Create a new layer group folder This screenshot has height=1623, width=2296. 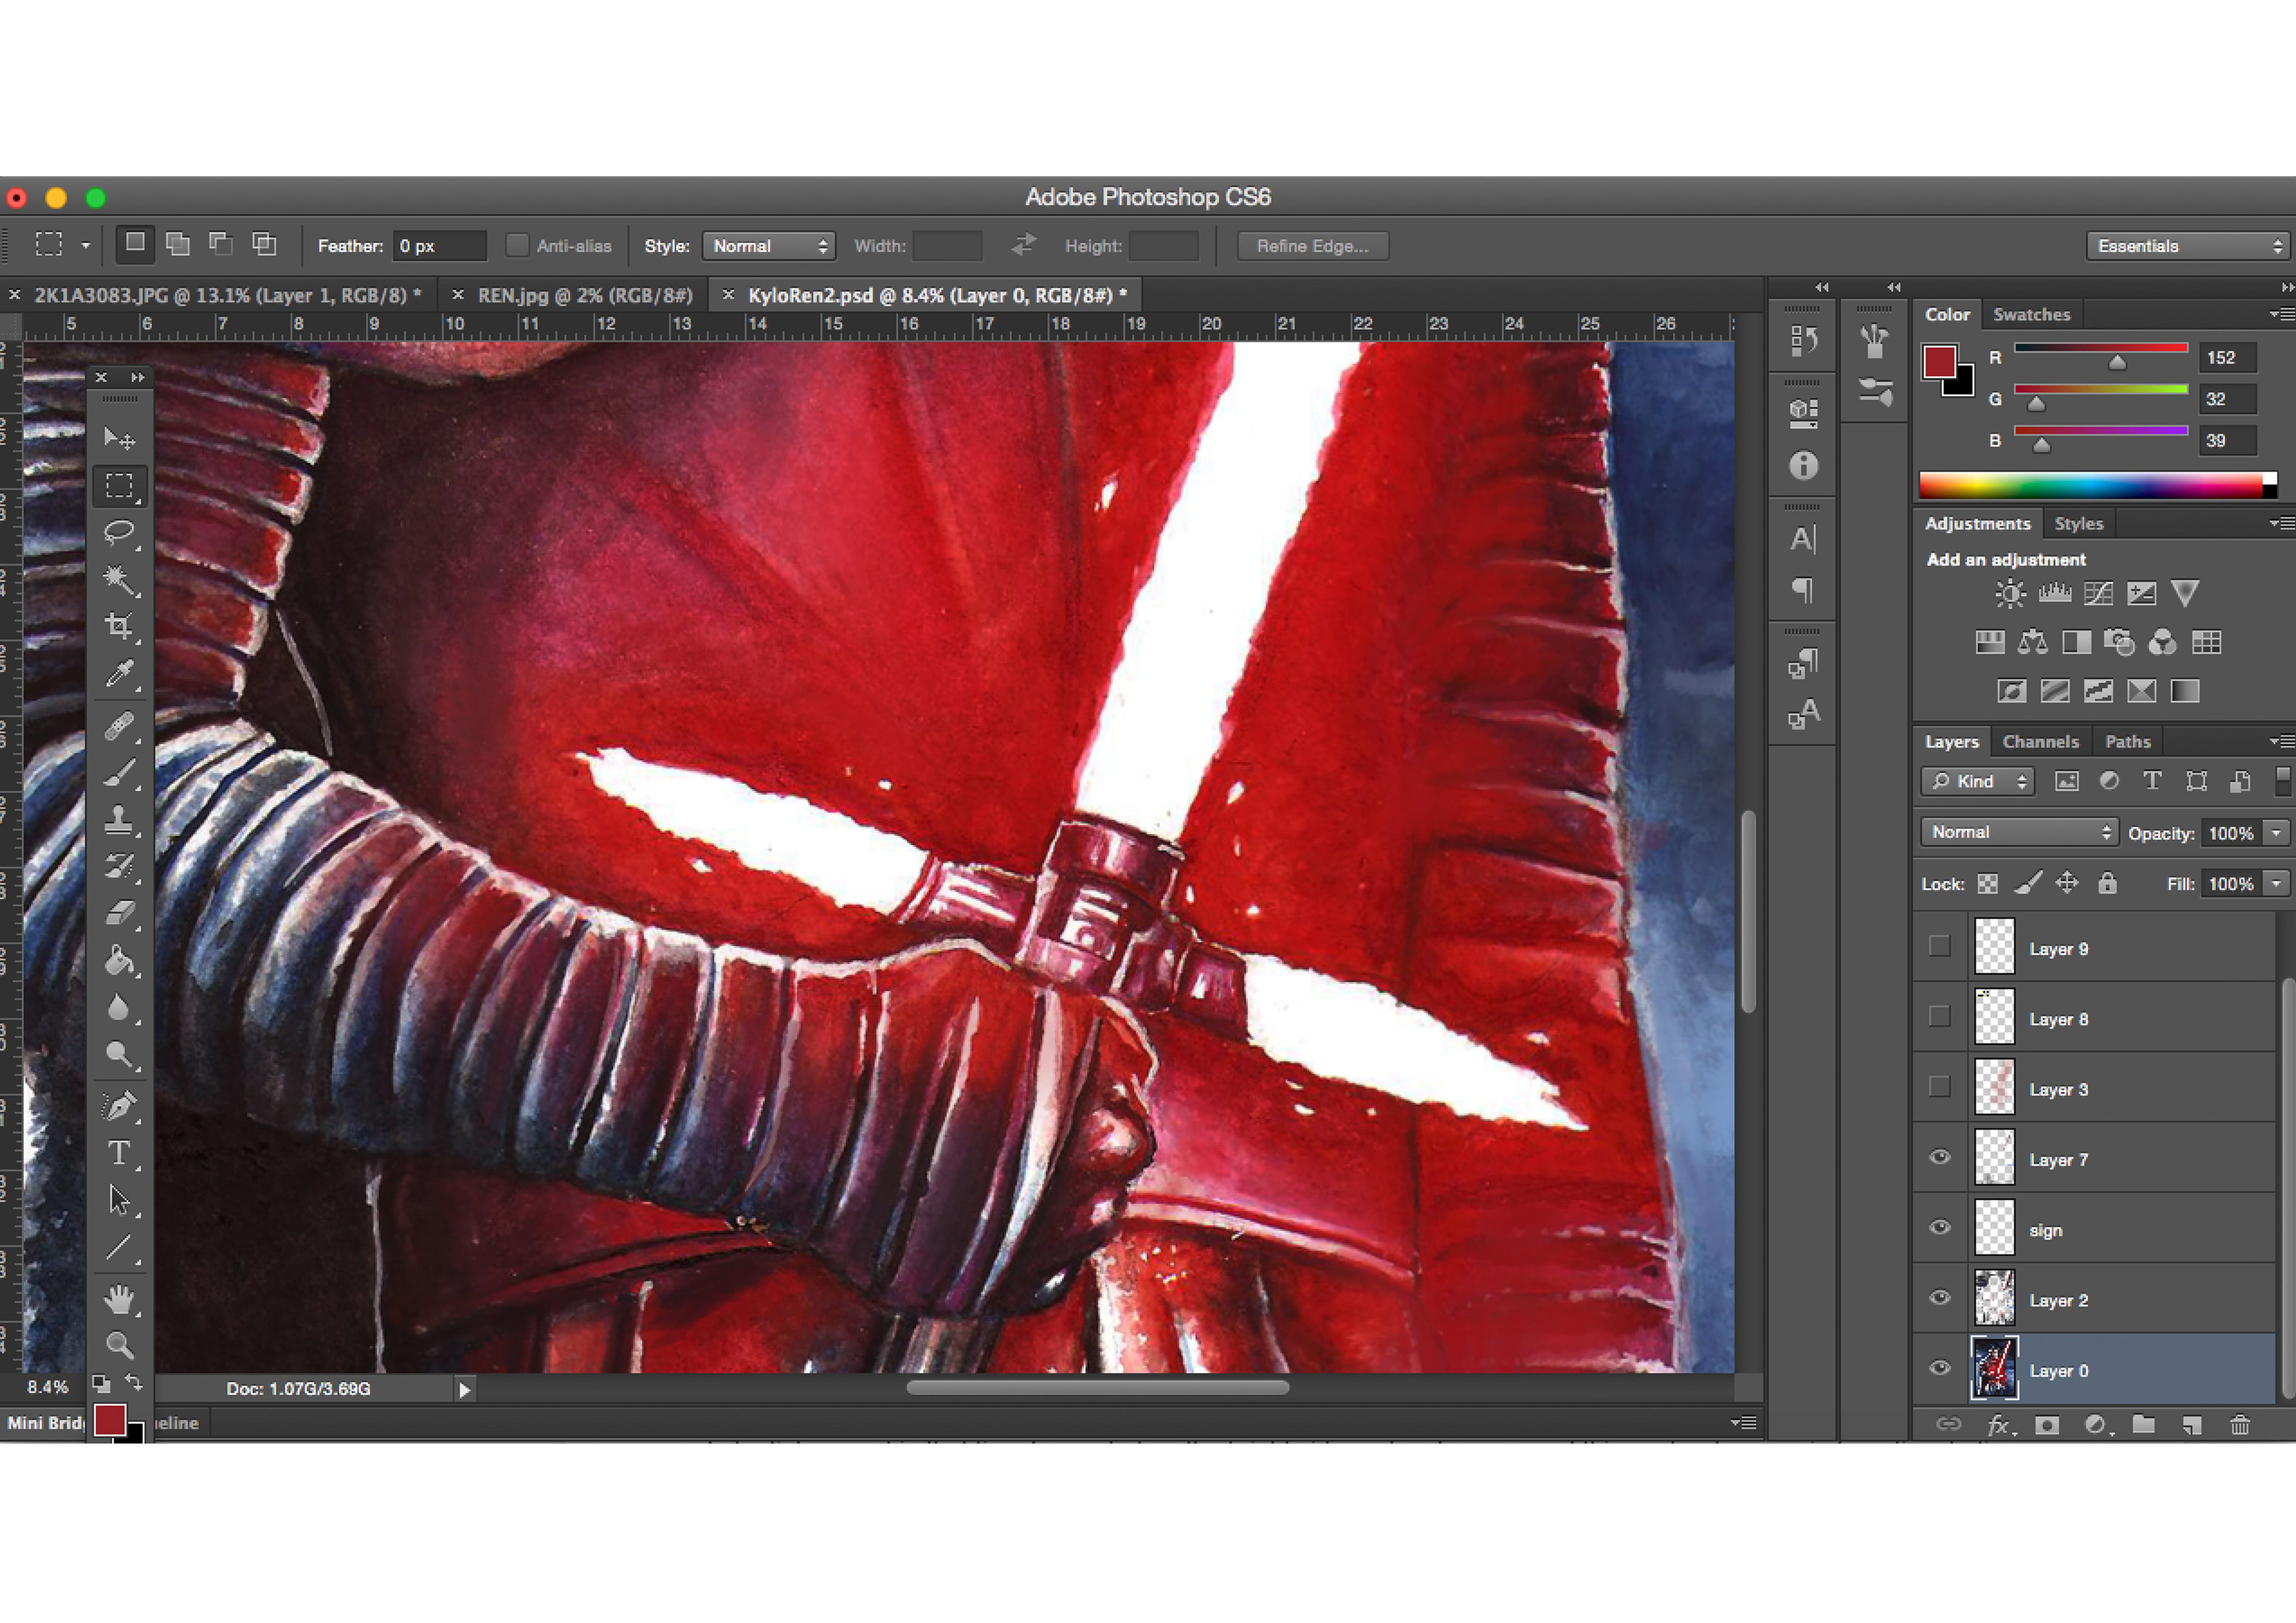click(2143, 1425)
